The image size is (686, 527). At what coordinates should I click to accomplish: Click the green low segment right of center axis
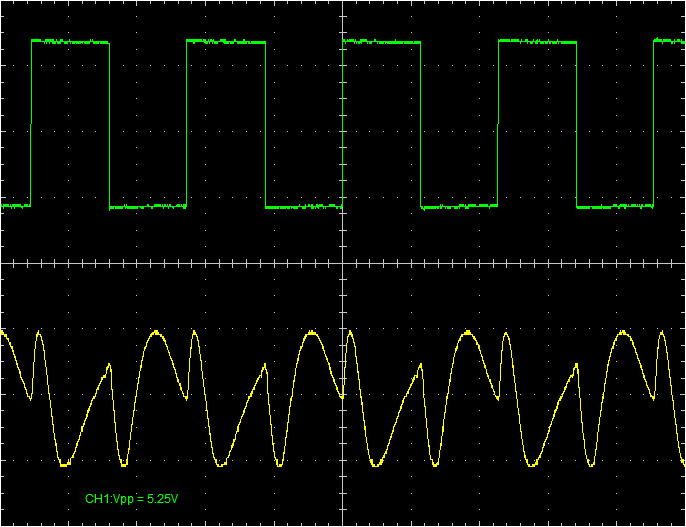(460, 206)
